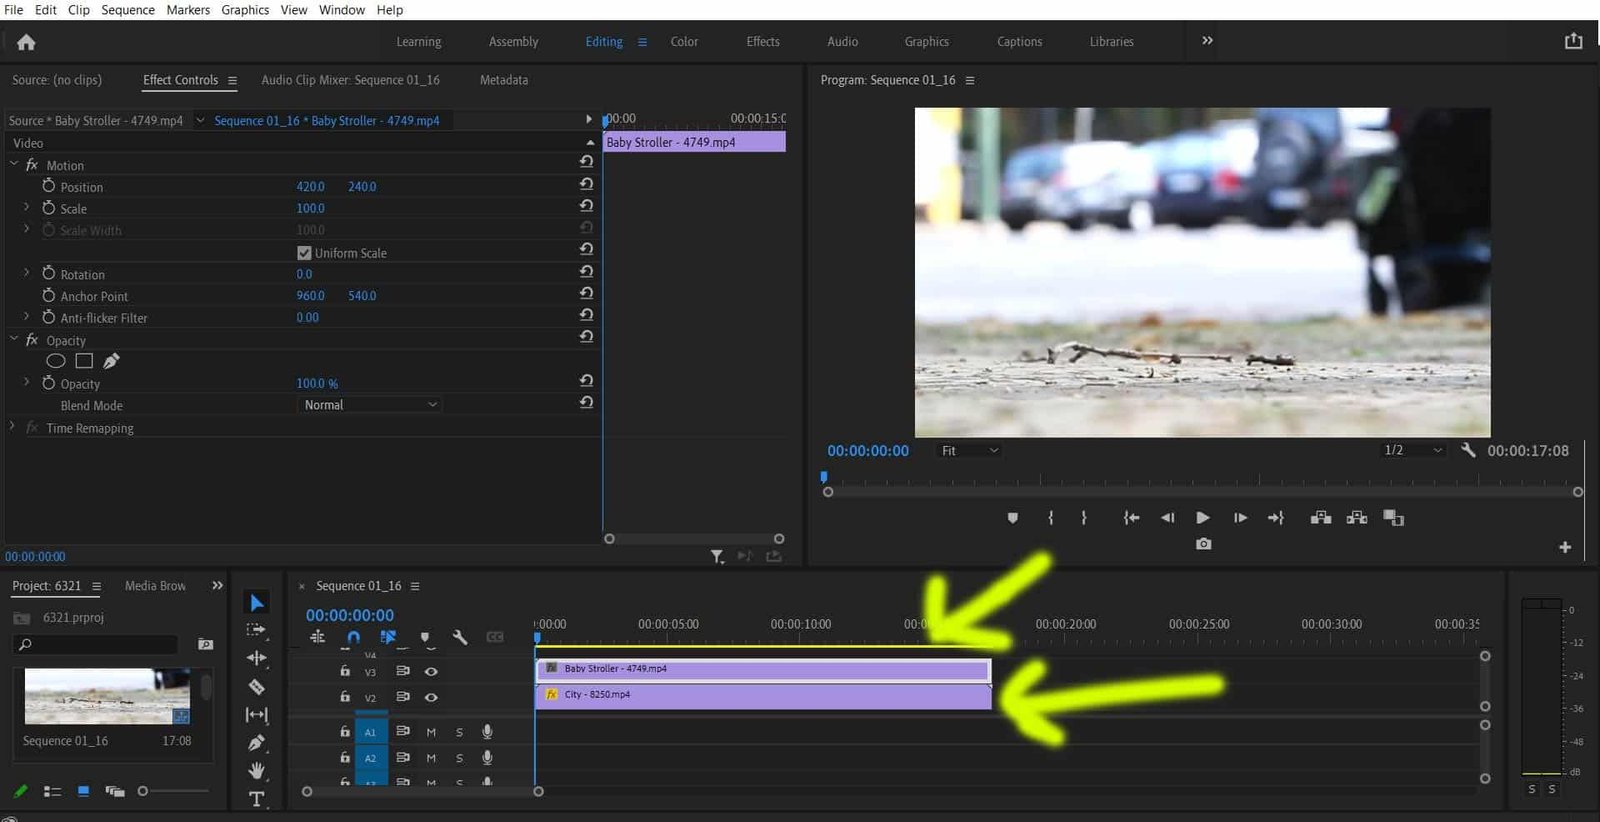
Task: Toggle lock on track V2
Action: click(345, 697)
